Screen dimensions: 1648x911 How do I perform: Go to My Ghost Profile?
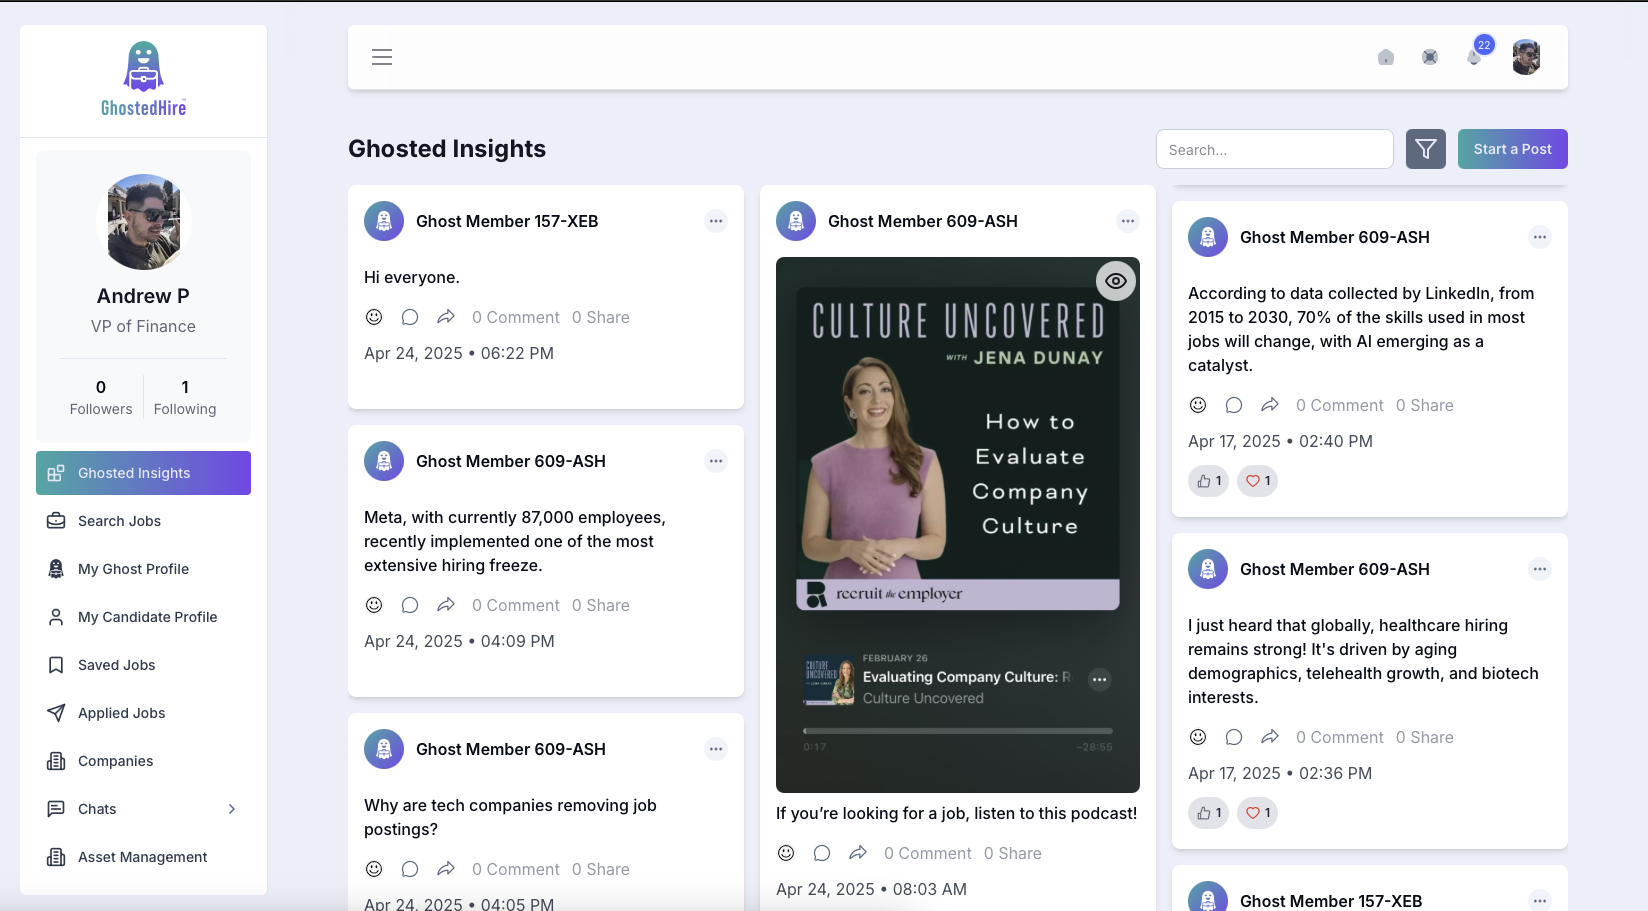(143, 569)
